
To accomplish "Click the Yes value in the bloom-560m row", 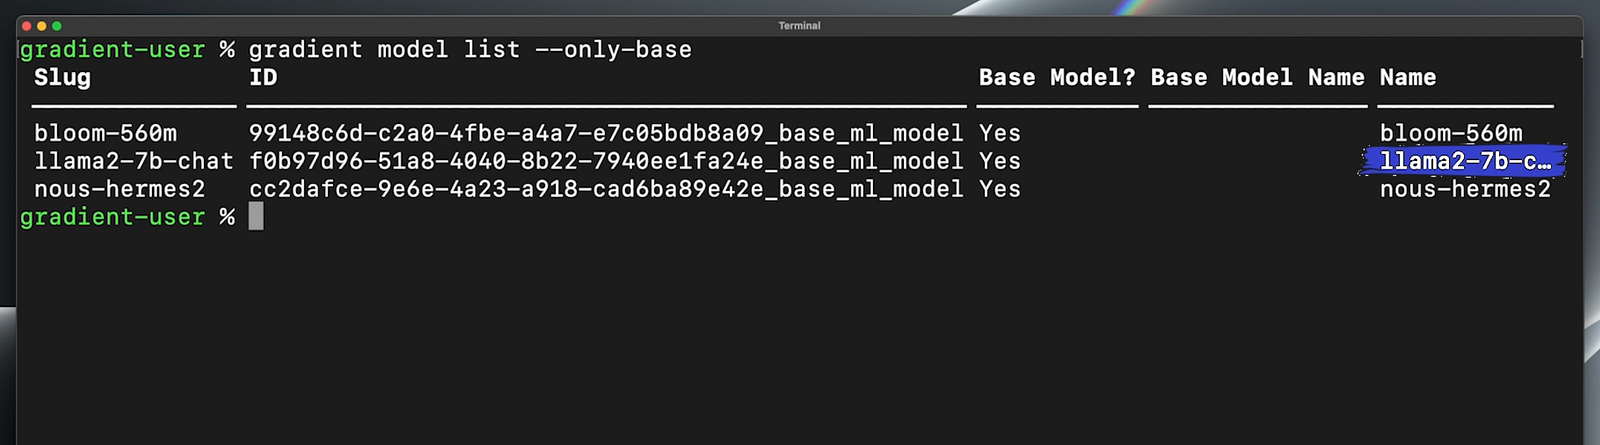I will [x=1000, y=133].
